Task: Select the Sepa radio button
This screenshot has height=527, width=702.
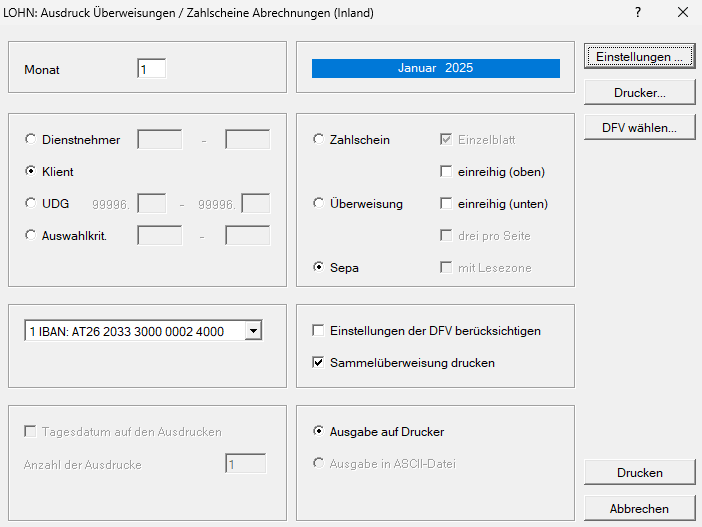Action: click(319, 268)
